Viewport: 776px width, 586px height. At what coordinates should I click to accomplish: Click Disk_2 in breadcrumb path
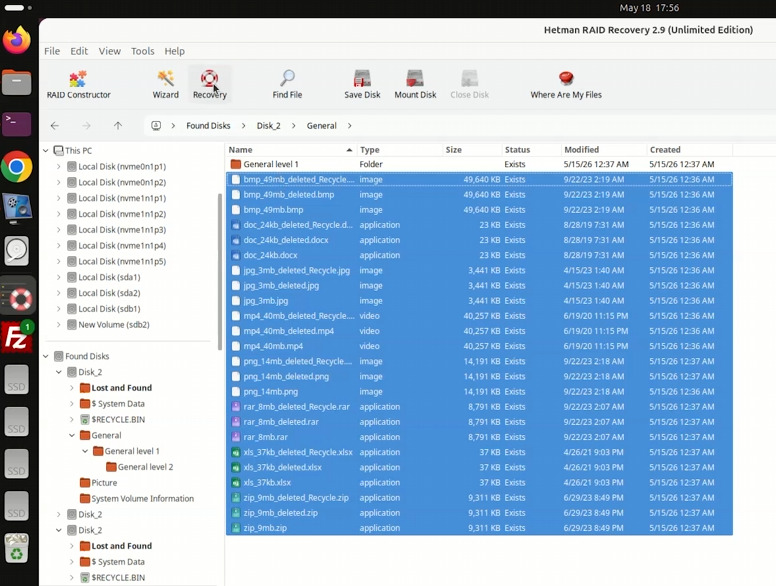(268, 126)
